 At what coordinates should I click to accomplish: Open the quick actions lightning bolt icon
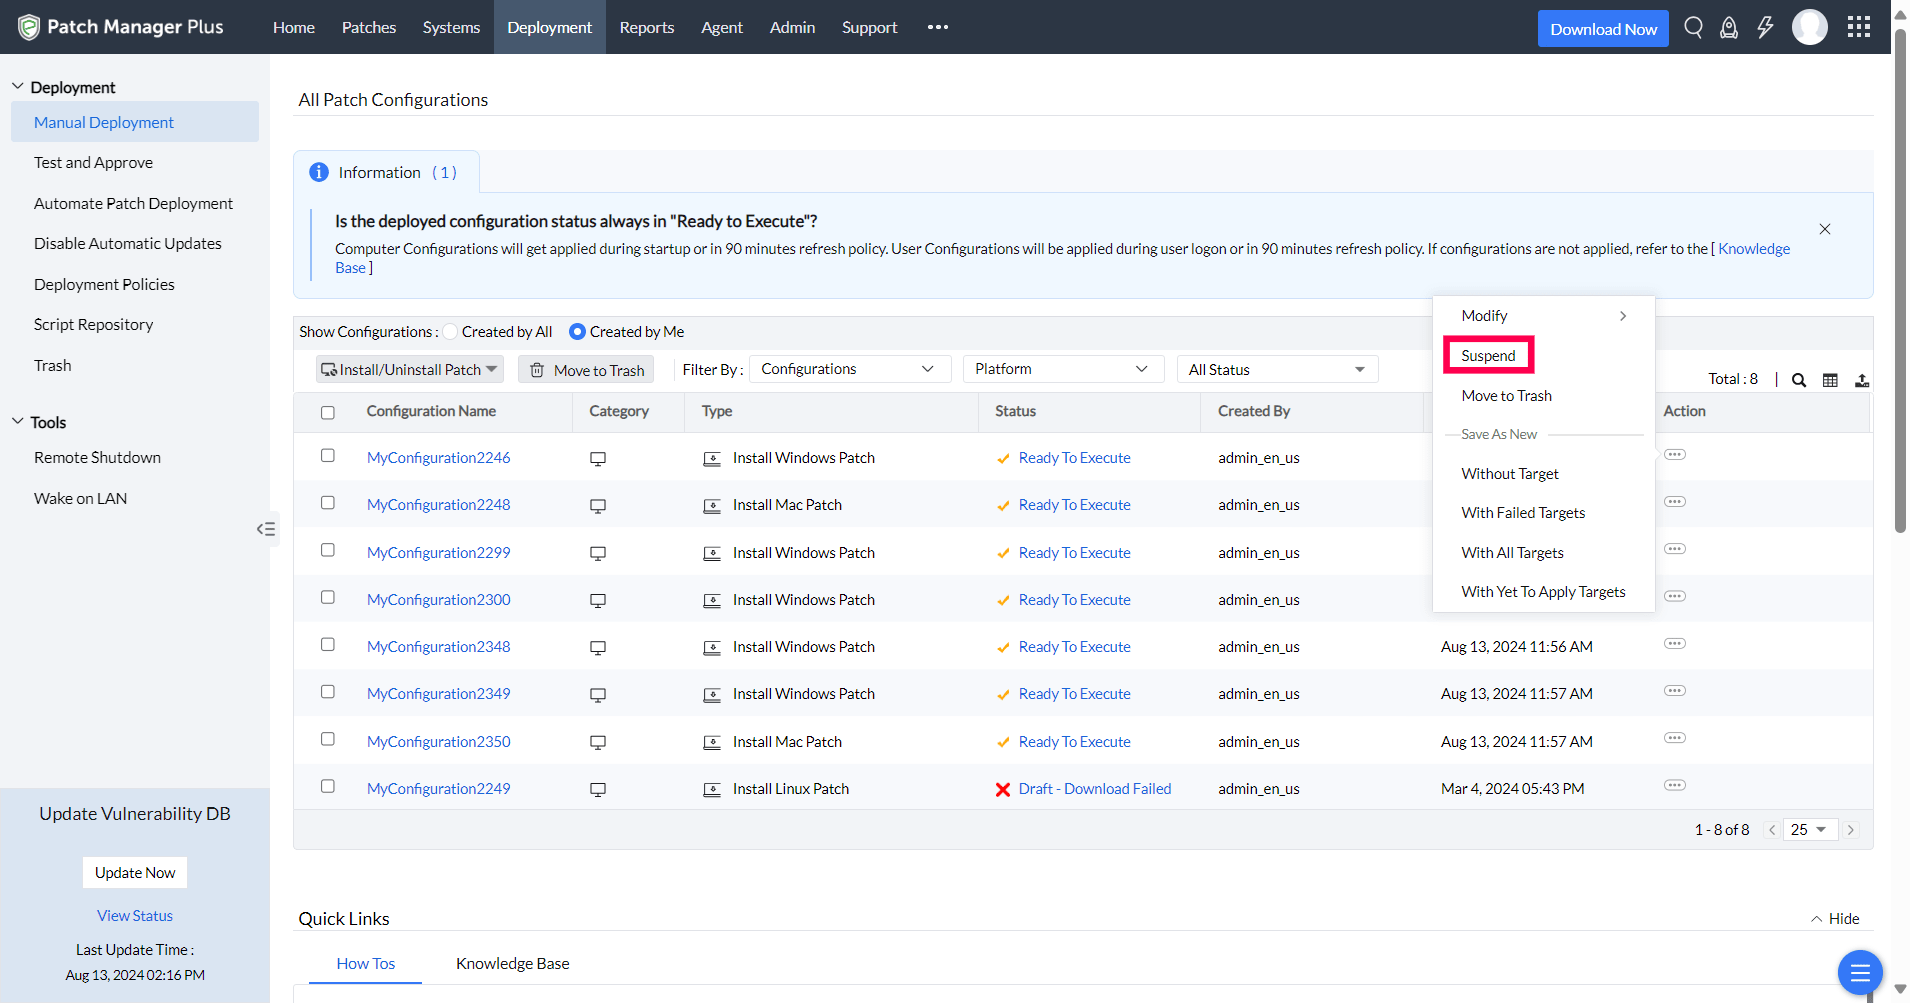(1764, 27)
